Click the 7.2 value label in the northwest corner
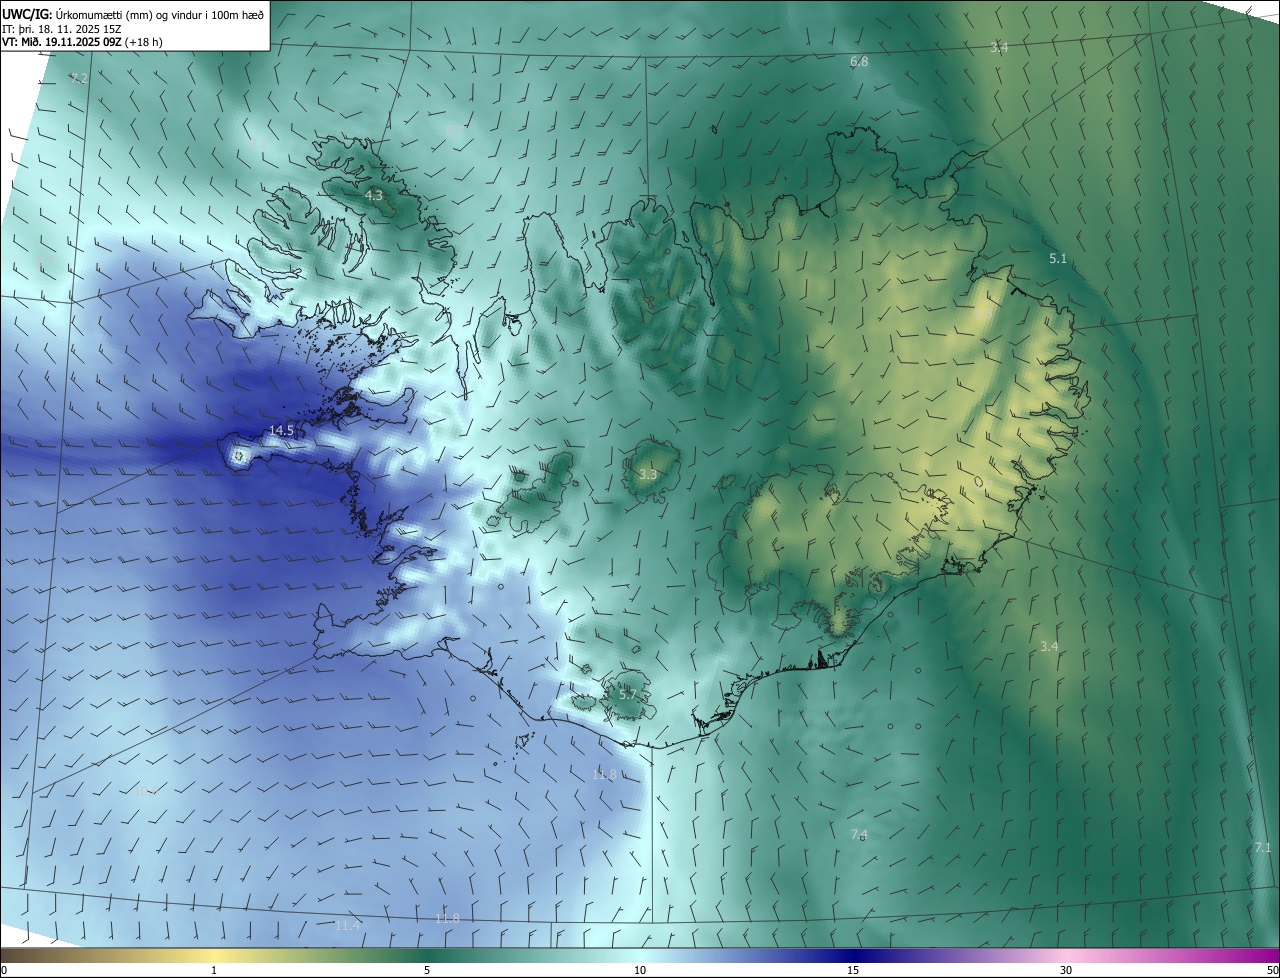 79,78
